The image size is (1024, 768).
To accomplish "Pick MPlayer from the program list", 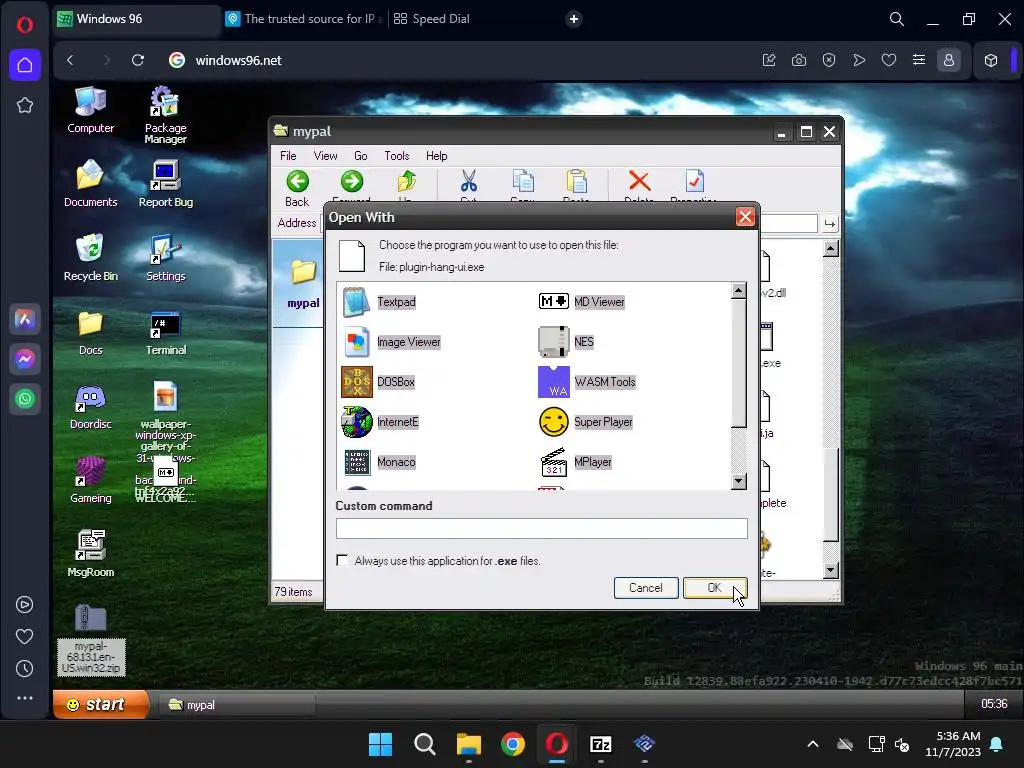I will coord(575,462).
